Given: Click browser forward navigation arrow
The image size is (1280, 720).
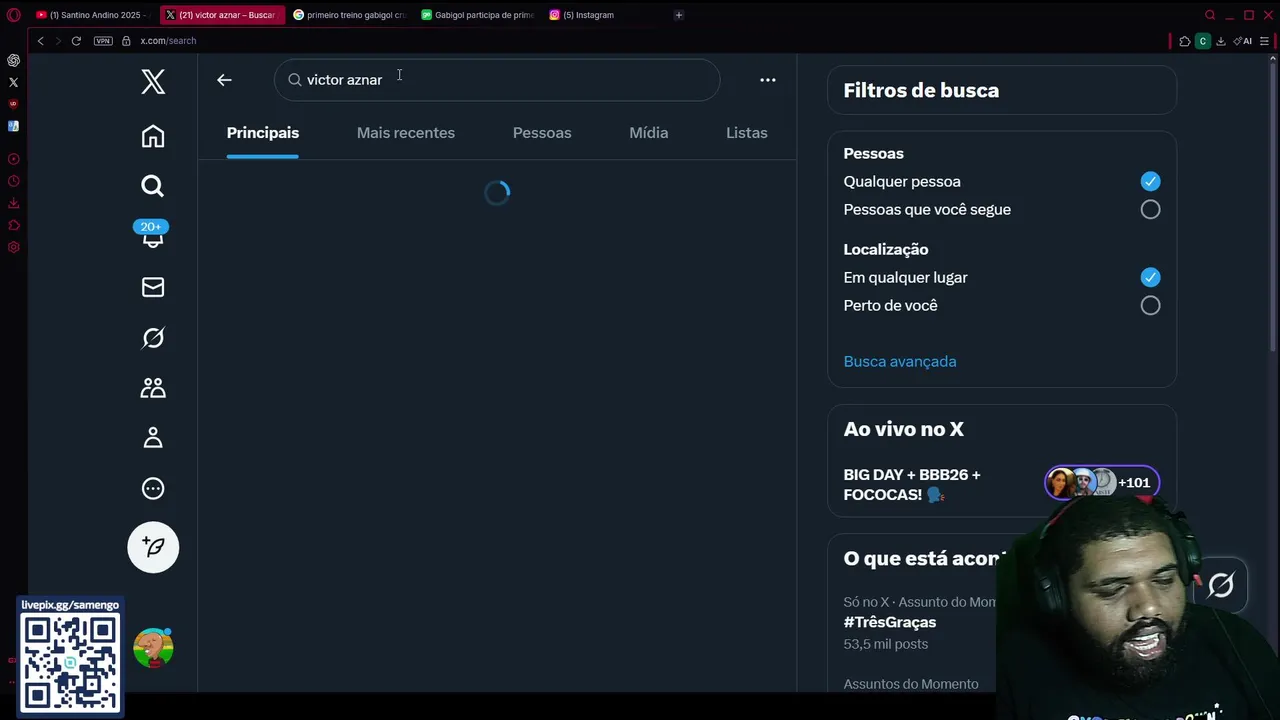Looking at the screenshot, I should click(58, 41).
